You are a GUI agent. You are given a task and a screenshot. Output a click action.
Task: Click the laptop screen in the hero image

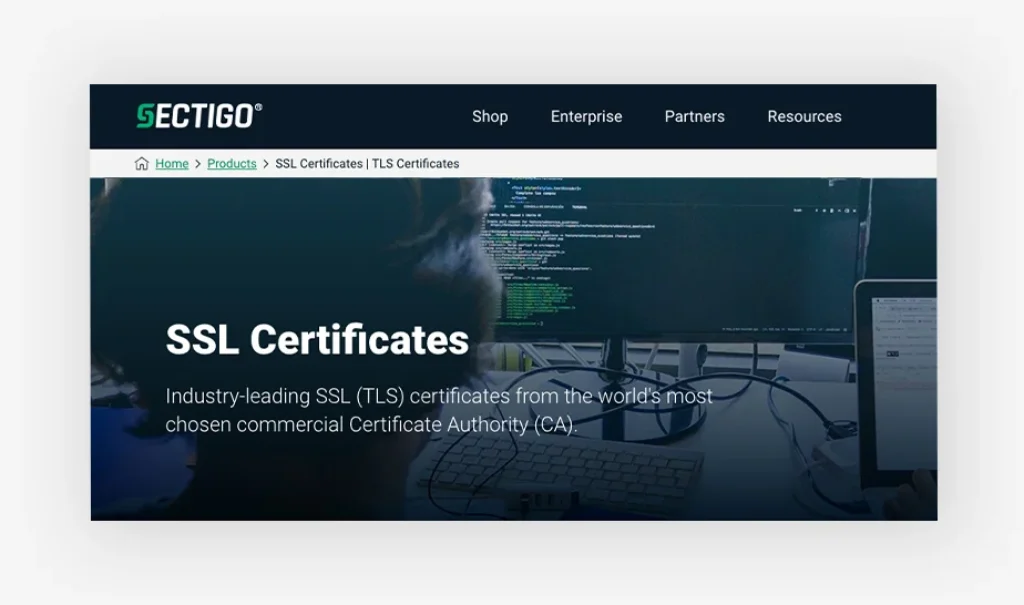click(900, 380)
